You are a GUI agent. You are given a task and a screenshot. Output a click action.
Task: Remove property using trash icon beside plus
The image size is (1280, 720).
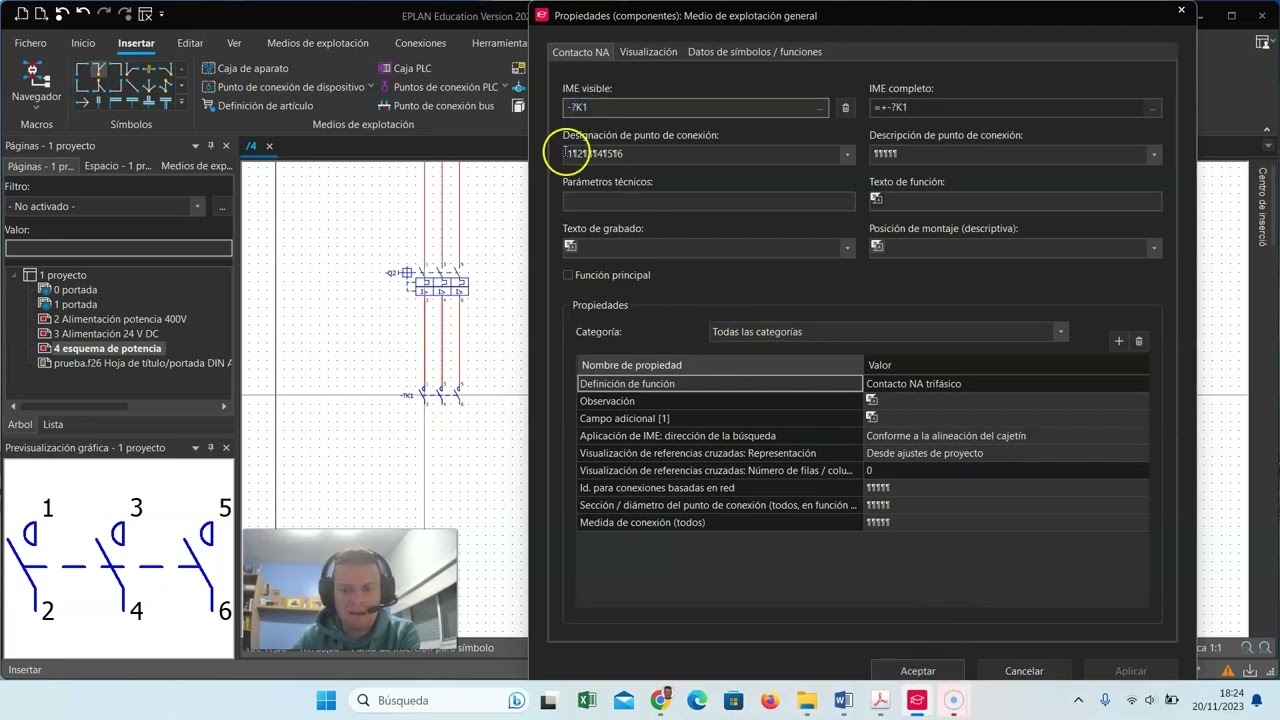tap(1138, 341)
